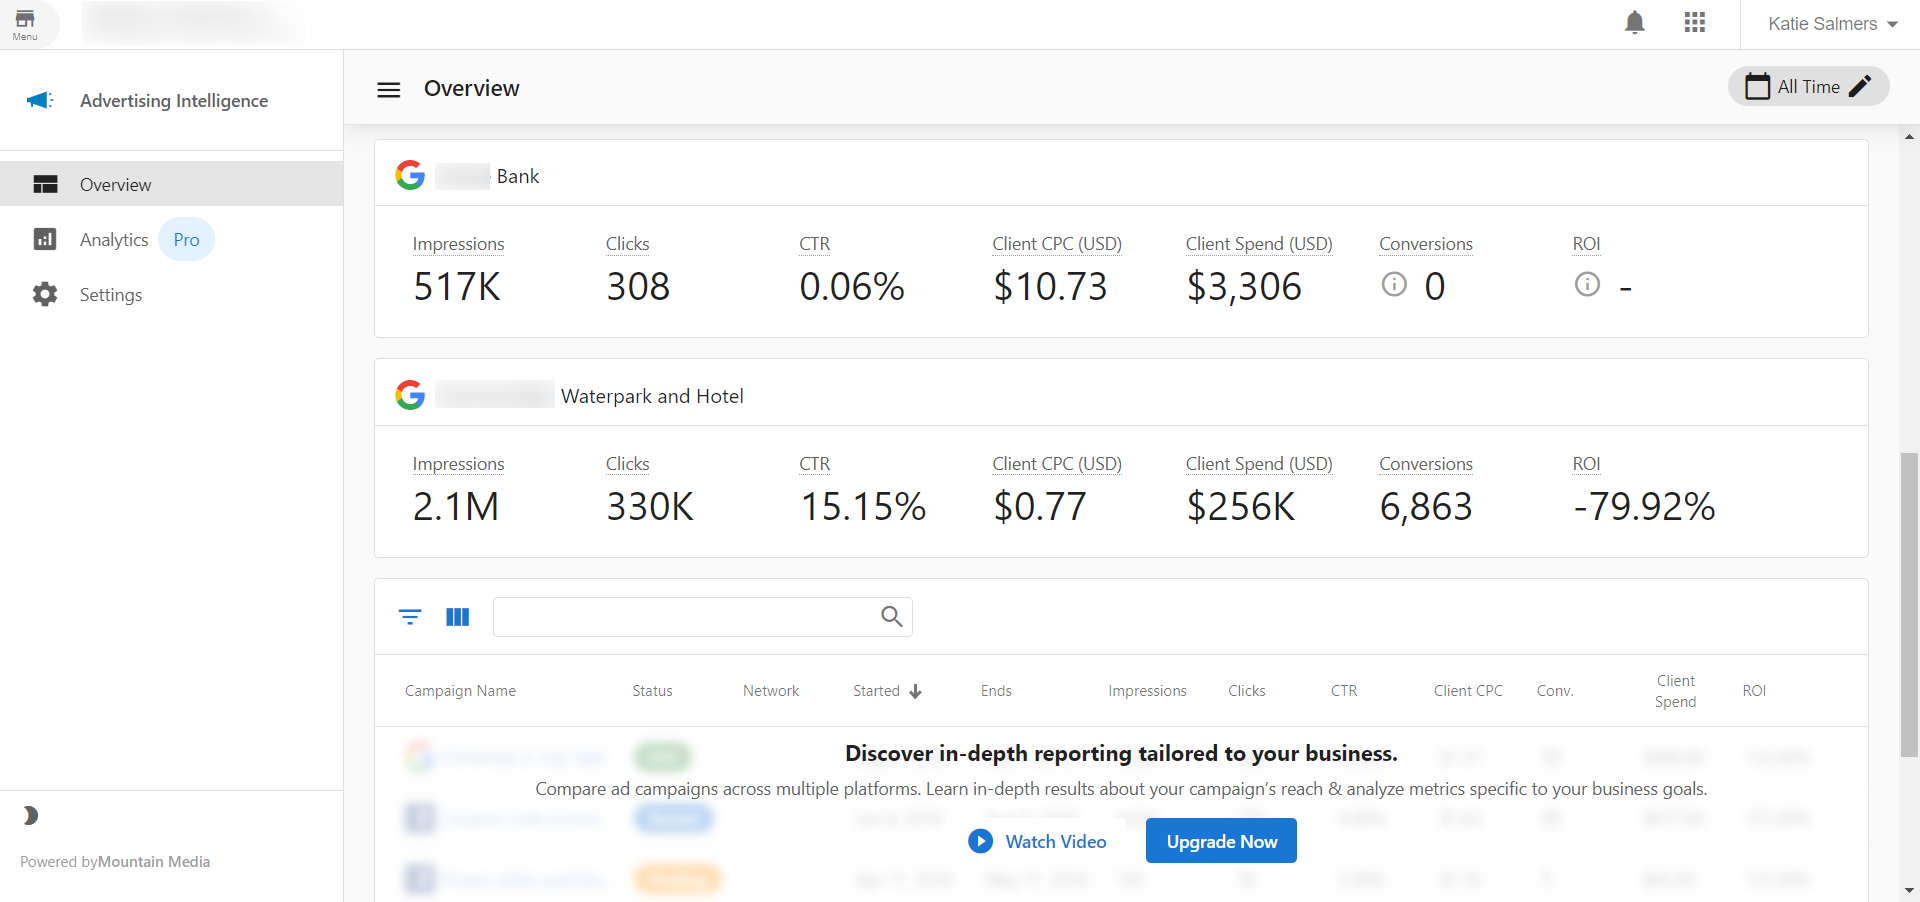Click the filter icon above campaign table
The height and width of the screenshot is (902, 1920).
pyautogui.click(x=410, y=617)
